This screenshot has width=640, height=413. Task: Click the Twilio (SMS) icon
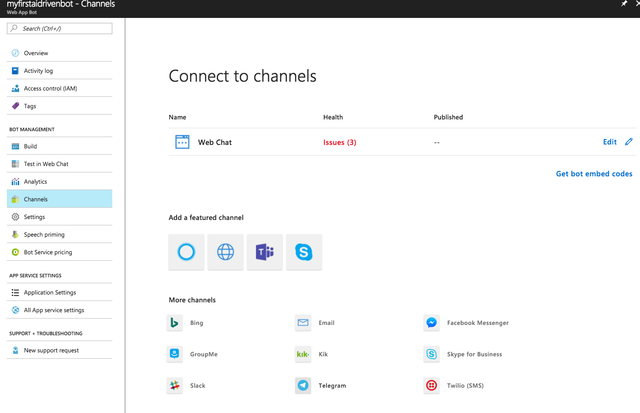431,385
